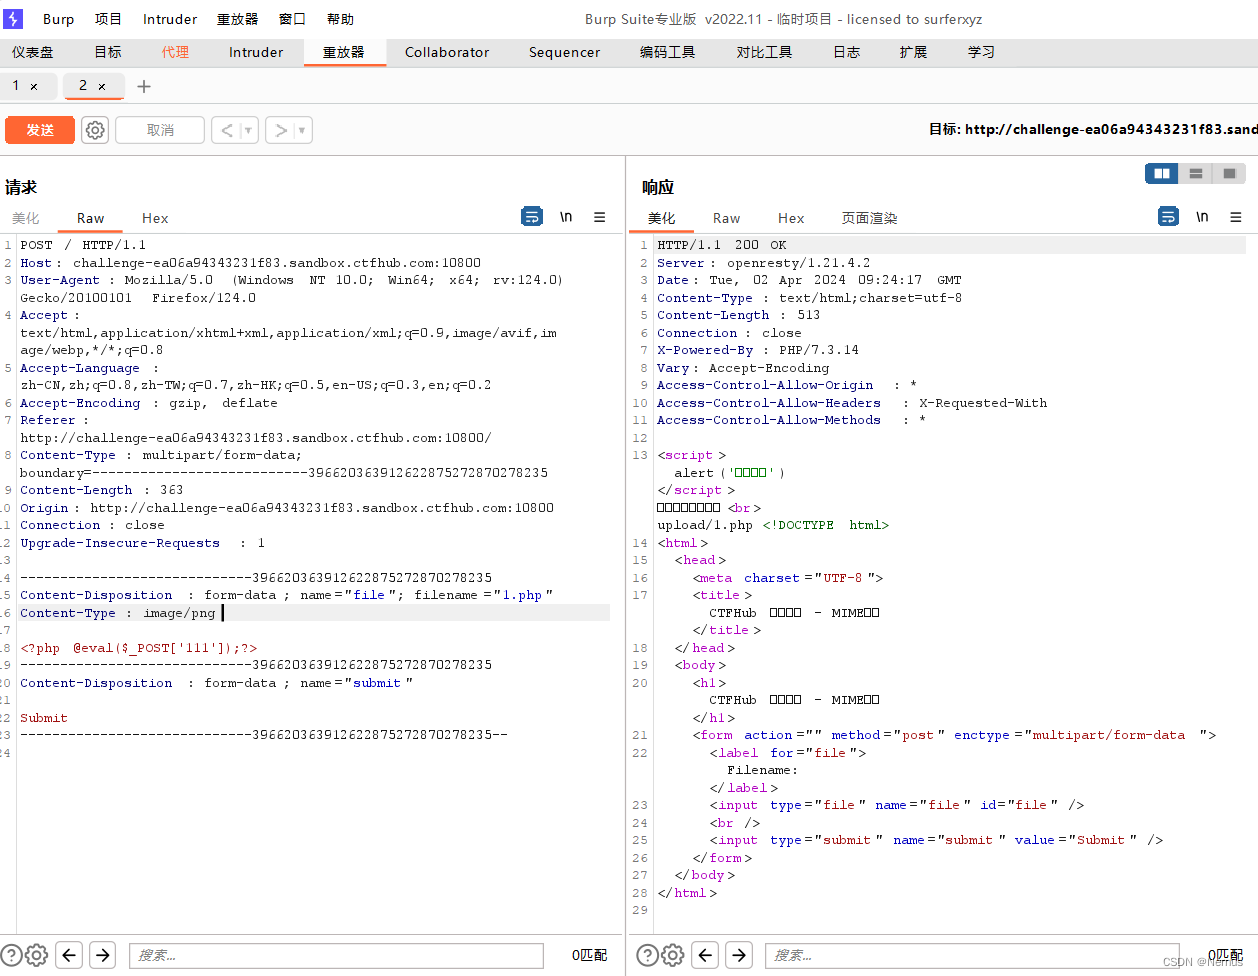This screenshot has width=1258, height=976.
Task: Open response search help question icon
Action: coord(647,955)
